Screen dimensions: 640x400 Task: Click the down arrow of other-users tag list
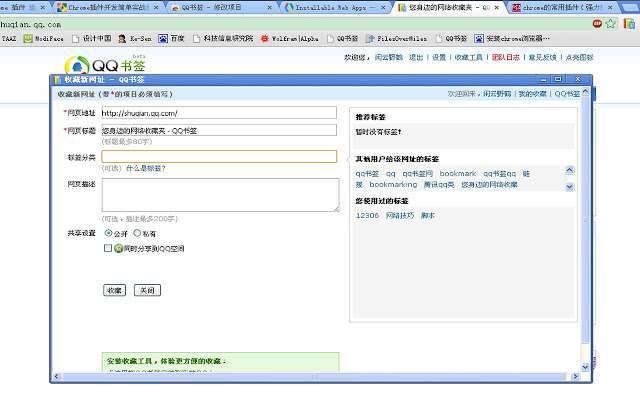point(570,187)
